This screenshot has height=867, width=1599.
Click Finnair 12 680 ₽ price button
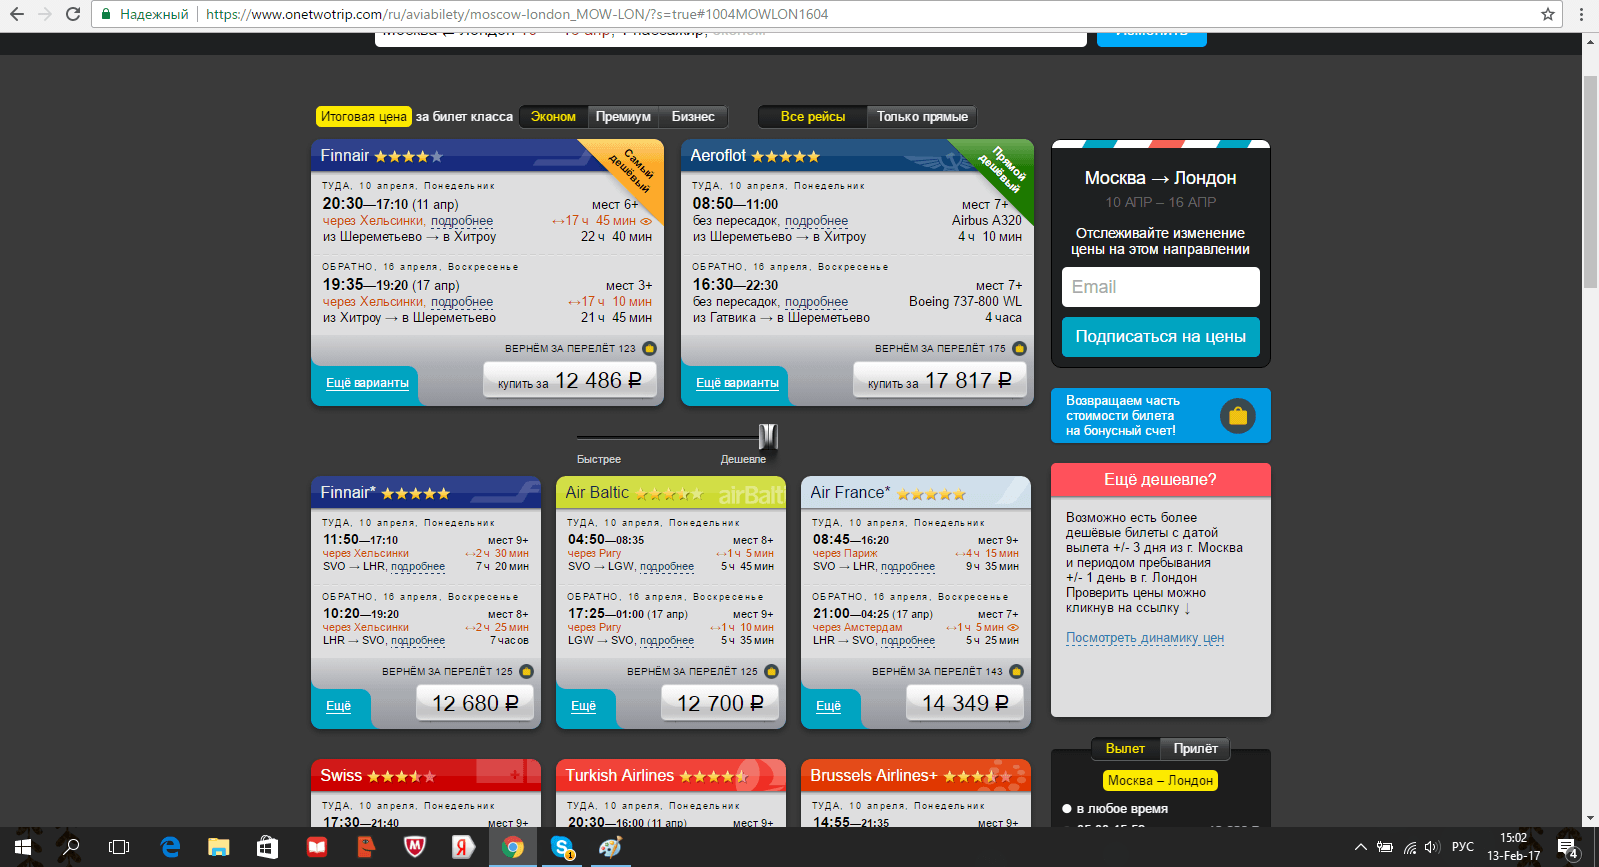click(475, 704)
